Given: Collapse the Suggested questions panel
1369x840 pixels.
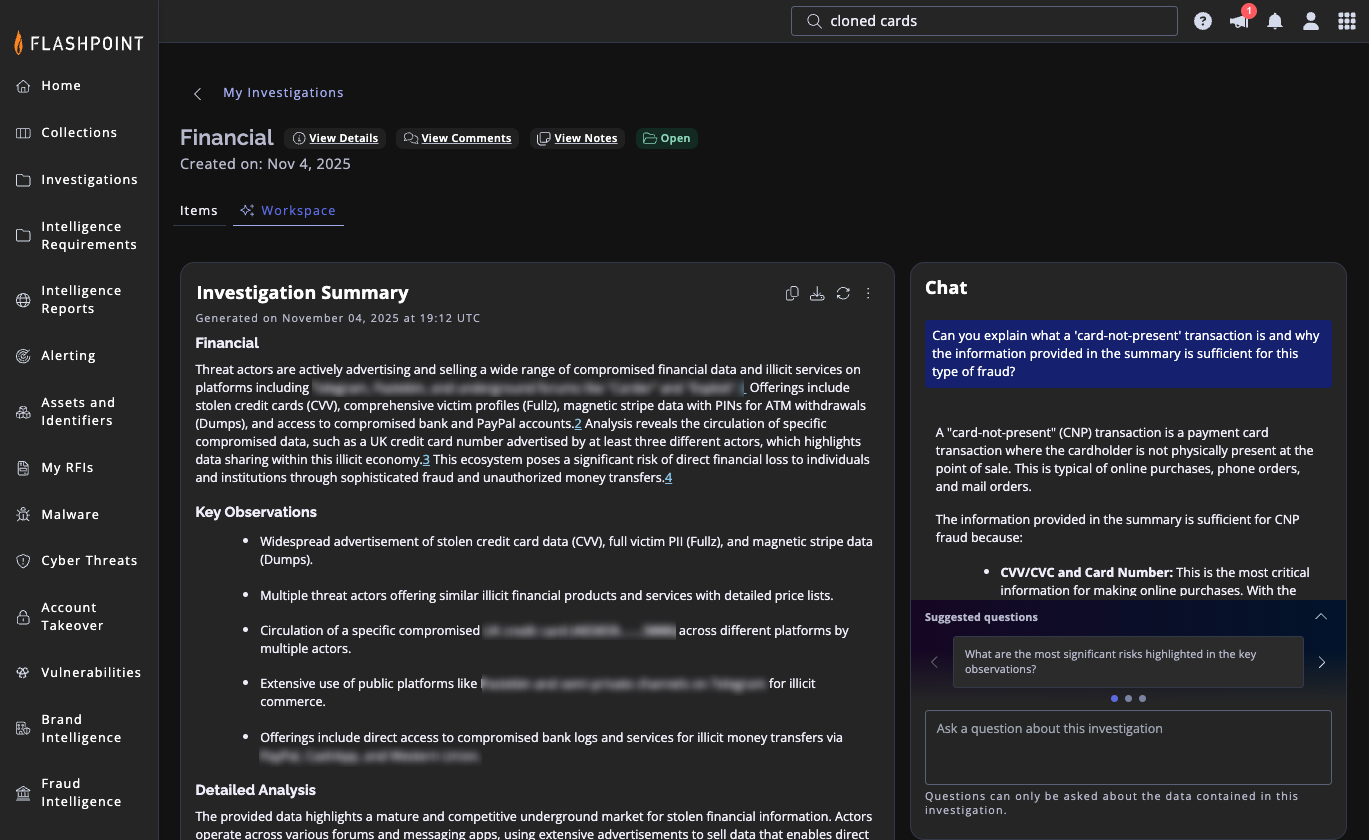Looking at the screenshot, I should (x=1321, y=617).
